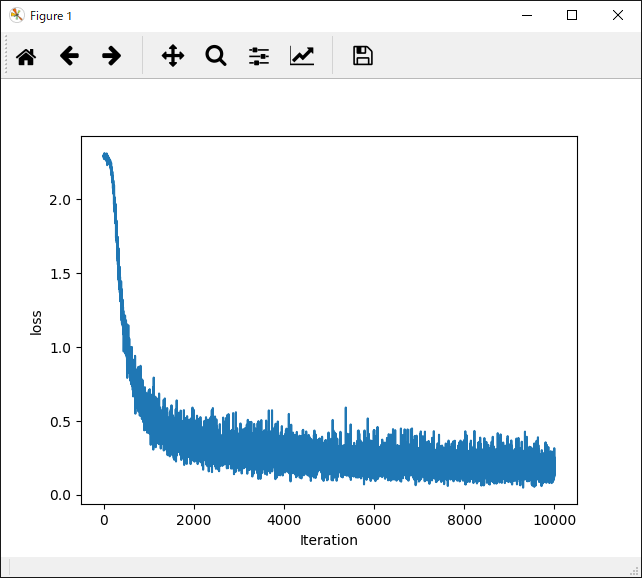This screenshot has height=578, width=642.
Task: Click the status bar at window bottom
Action: click(320, 567)
